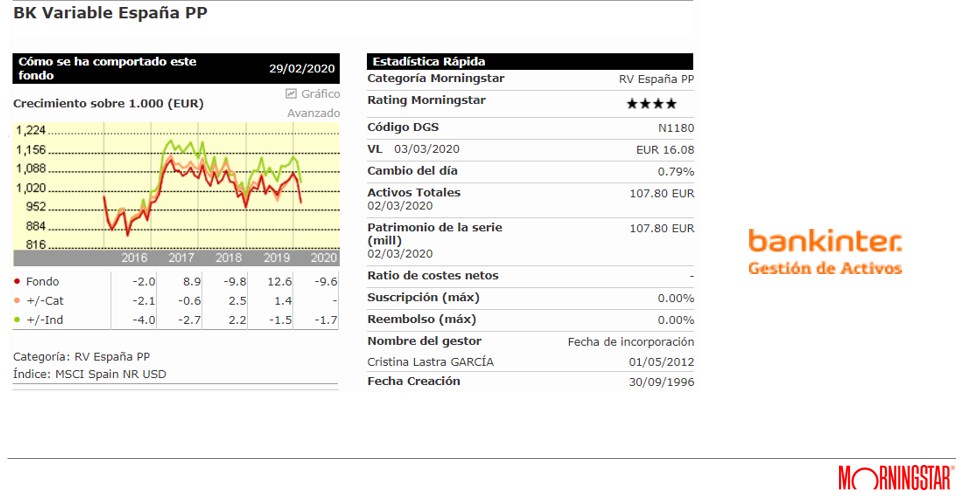Click the Código DGS value N1180
The width and height of the screenshot is (973, 500).
pos(675,128)
